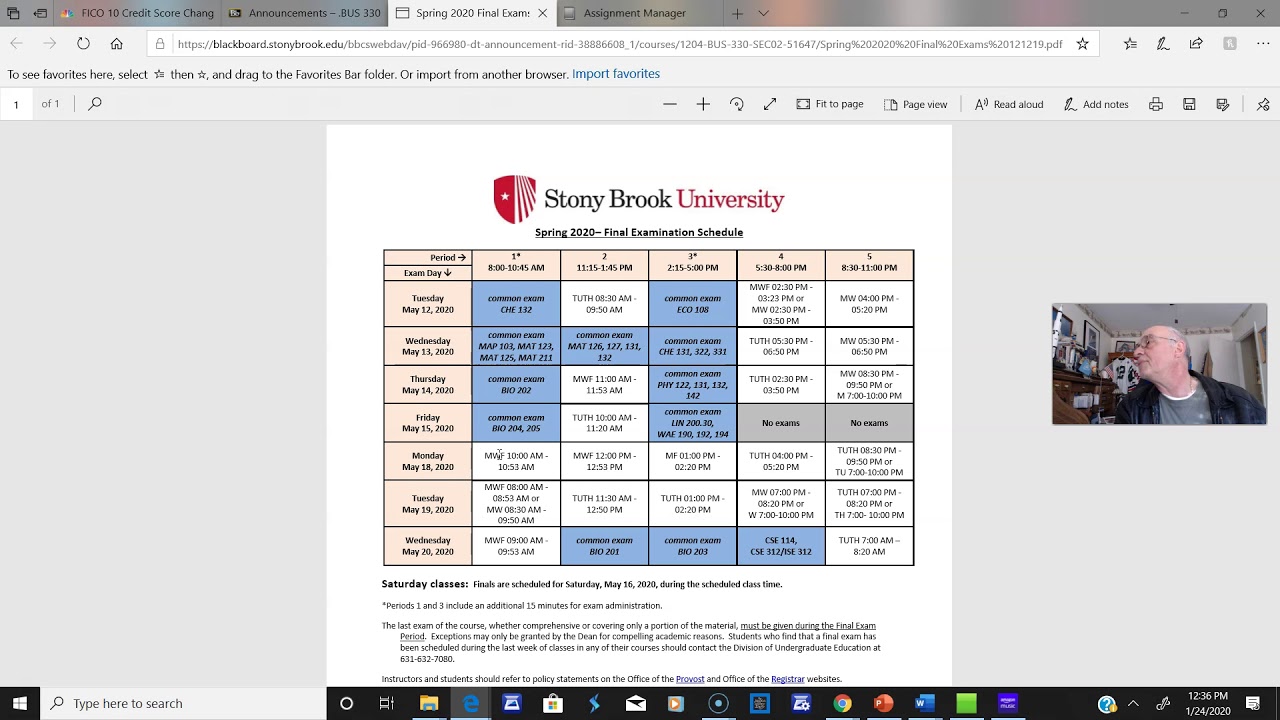Zoom in the PDF with plus icon
The height and width of the screenshot is (720, 1280).
coord(703,104)
